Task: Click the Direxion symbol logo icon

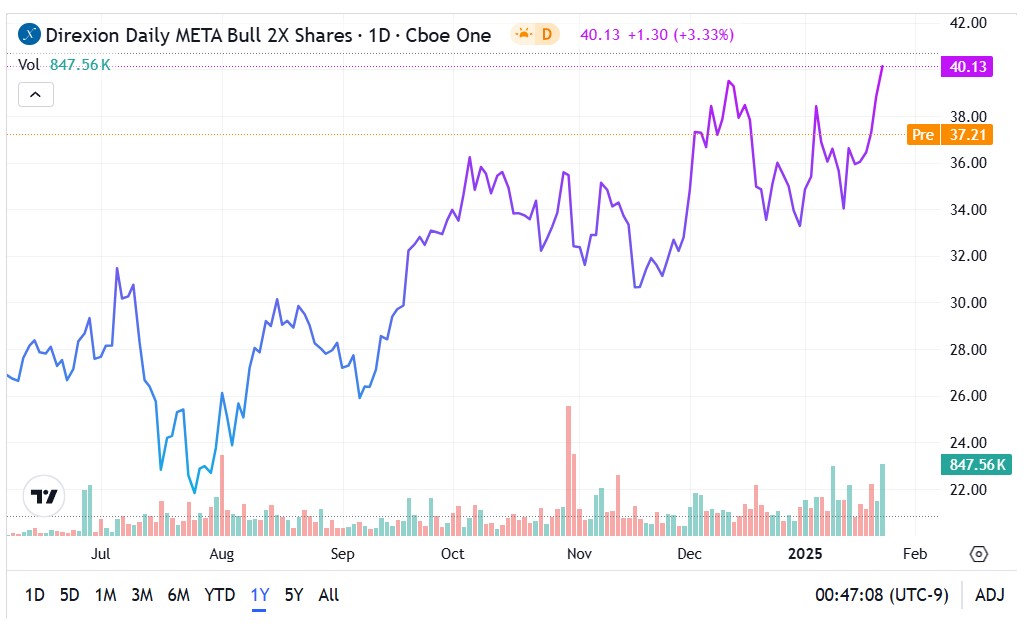Action: pos(29,35)
